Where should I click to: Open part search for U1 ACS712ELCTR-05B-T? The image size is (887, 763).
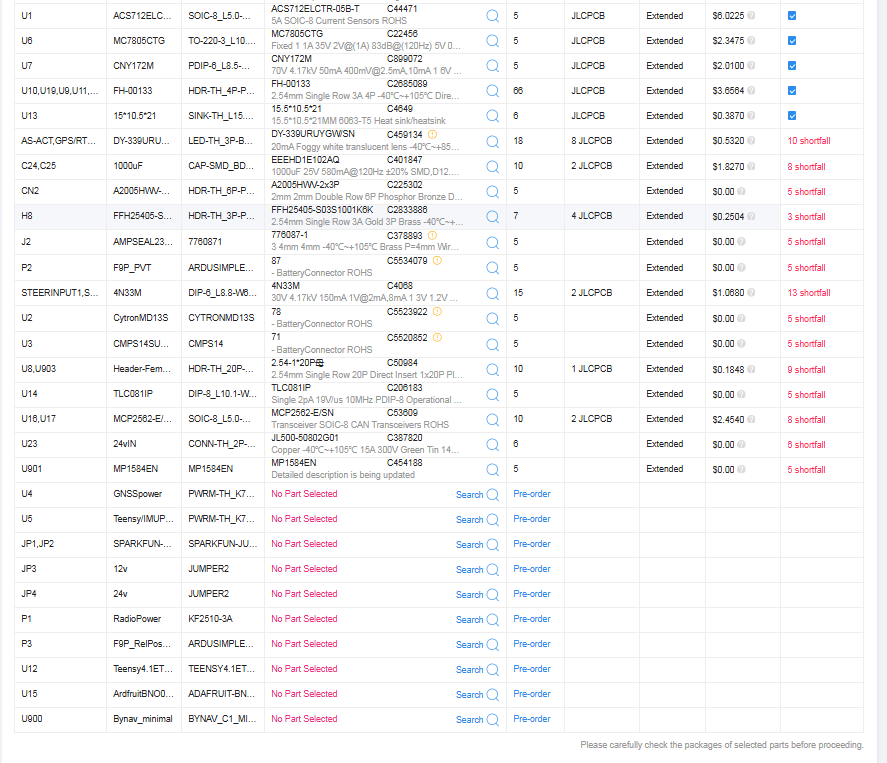click(493, 16)
